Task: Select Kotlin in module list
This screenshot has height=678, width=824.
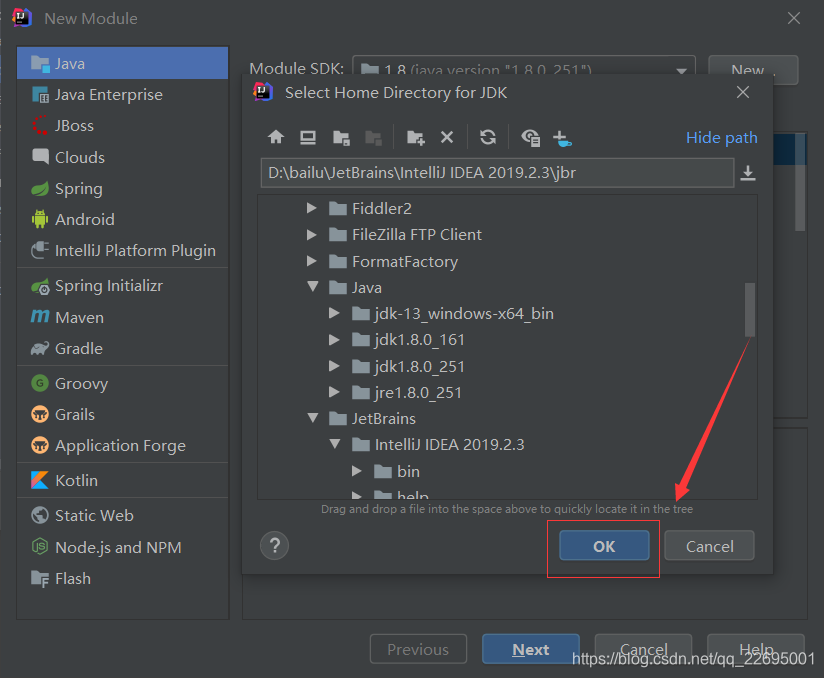Action: pos(122,480)
